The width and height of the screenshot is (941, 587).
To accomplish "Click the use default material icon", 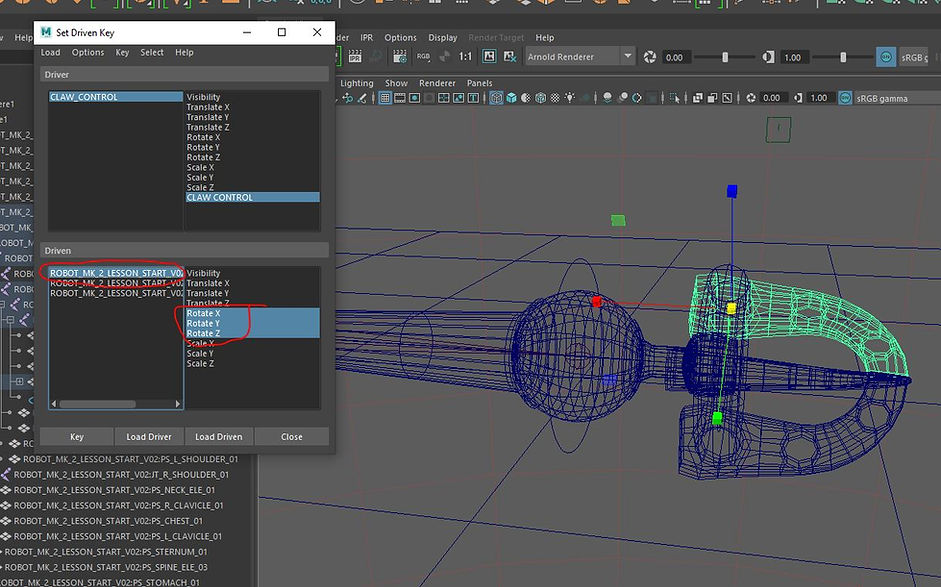I will click(526, 98).
